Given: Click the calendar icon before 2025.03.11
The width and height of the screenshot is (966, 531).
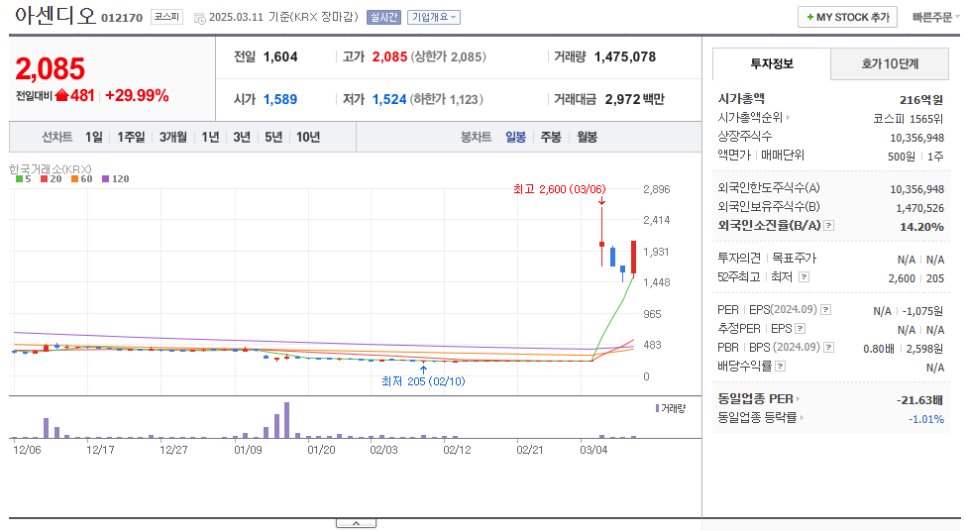Looking at the screenshot, I should [x=200, y=18].
